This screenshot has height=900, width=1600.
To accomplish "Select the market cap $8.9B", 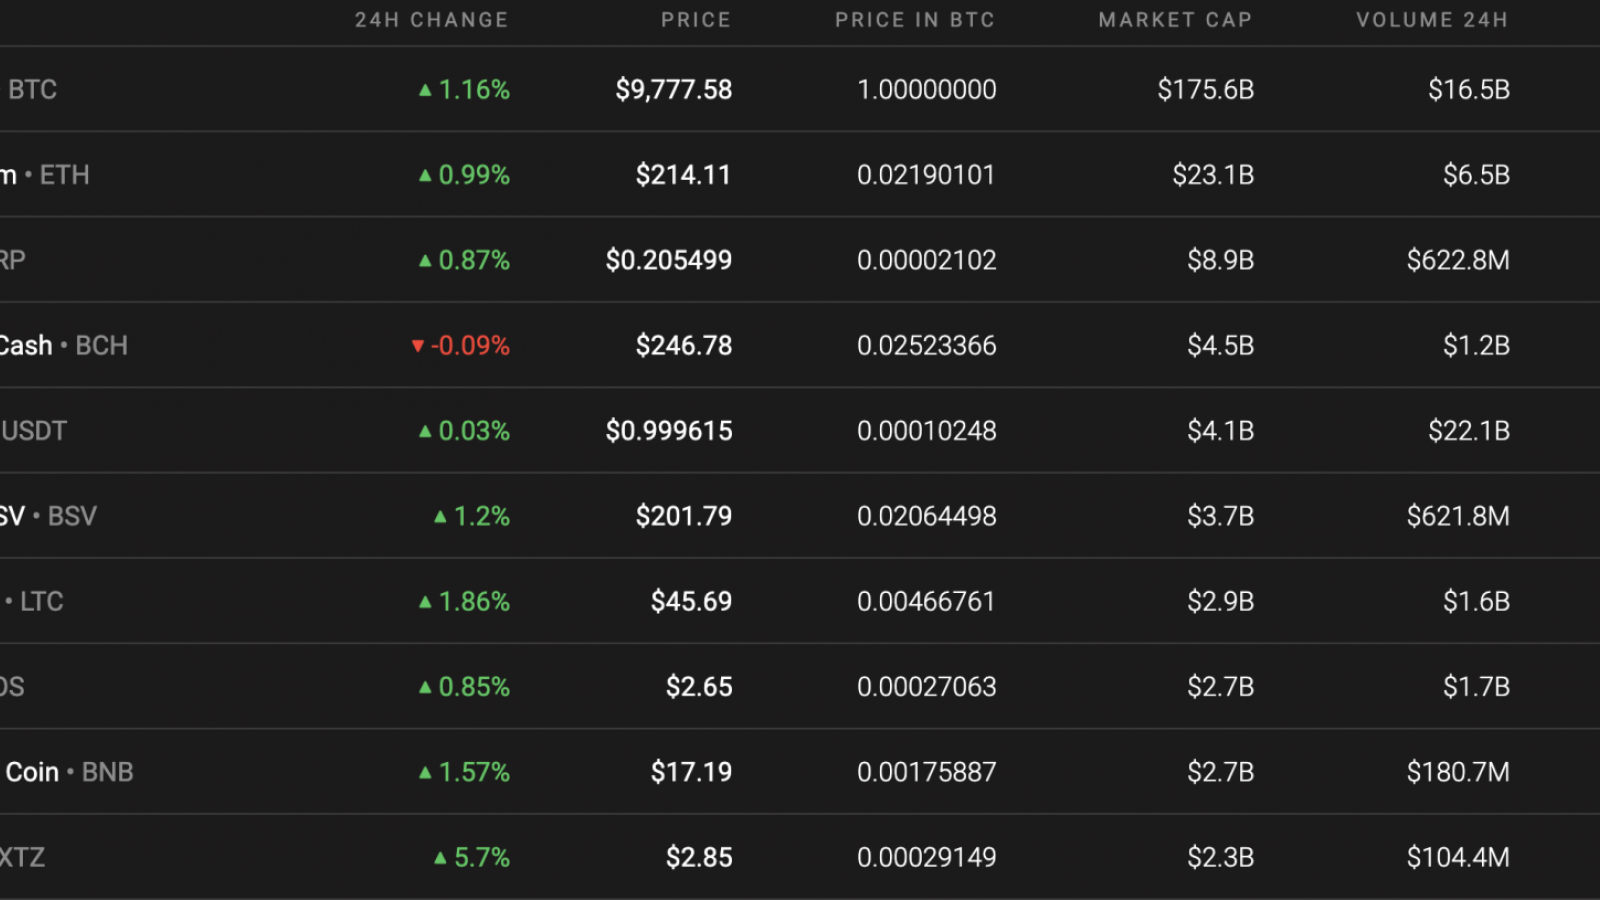I will coord(1221,260).
